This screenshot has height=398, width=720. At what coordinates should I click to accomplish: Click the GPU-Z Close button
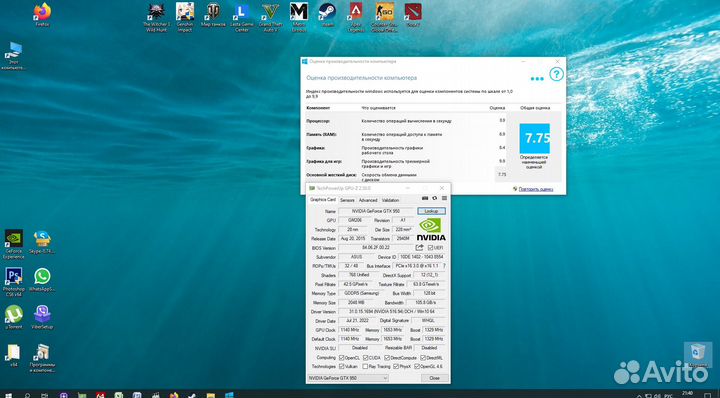[x=434, y=378]
